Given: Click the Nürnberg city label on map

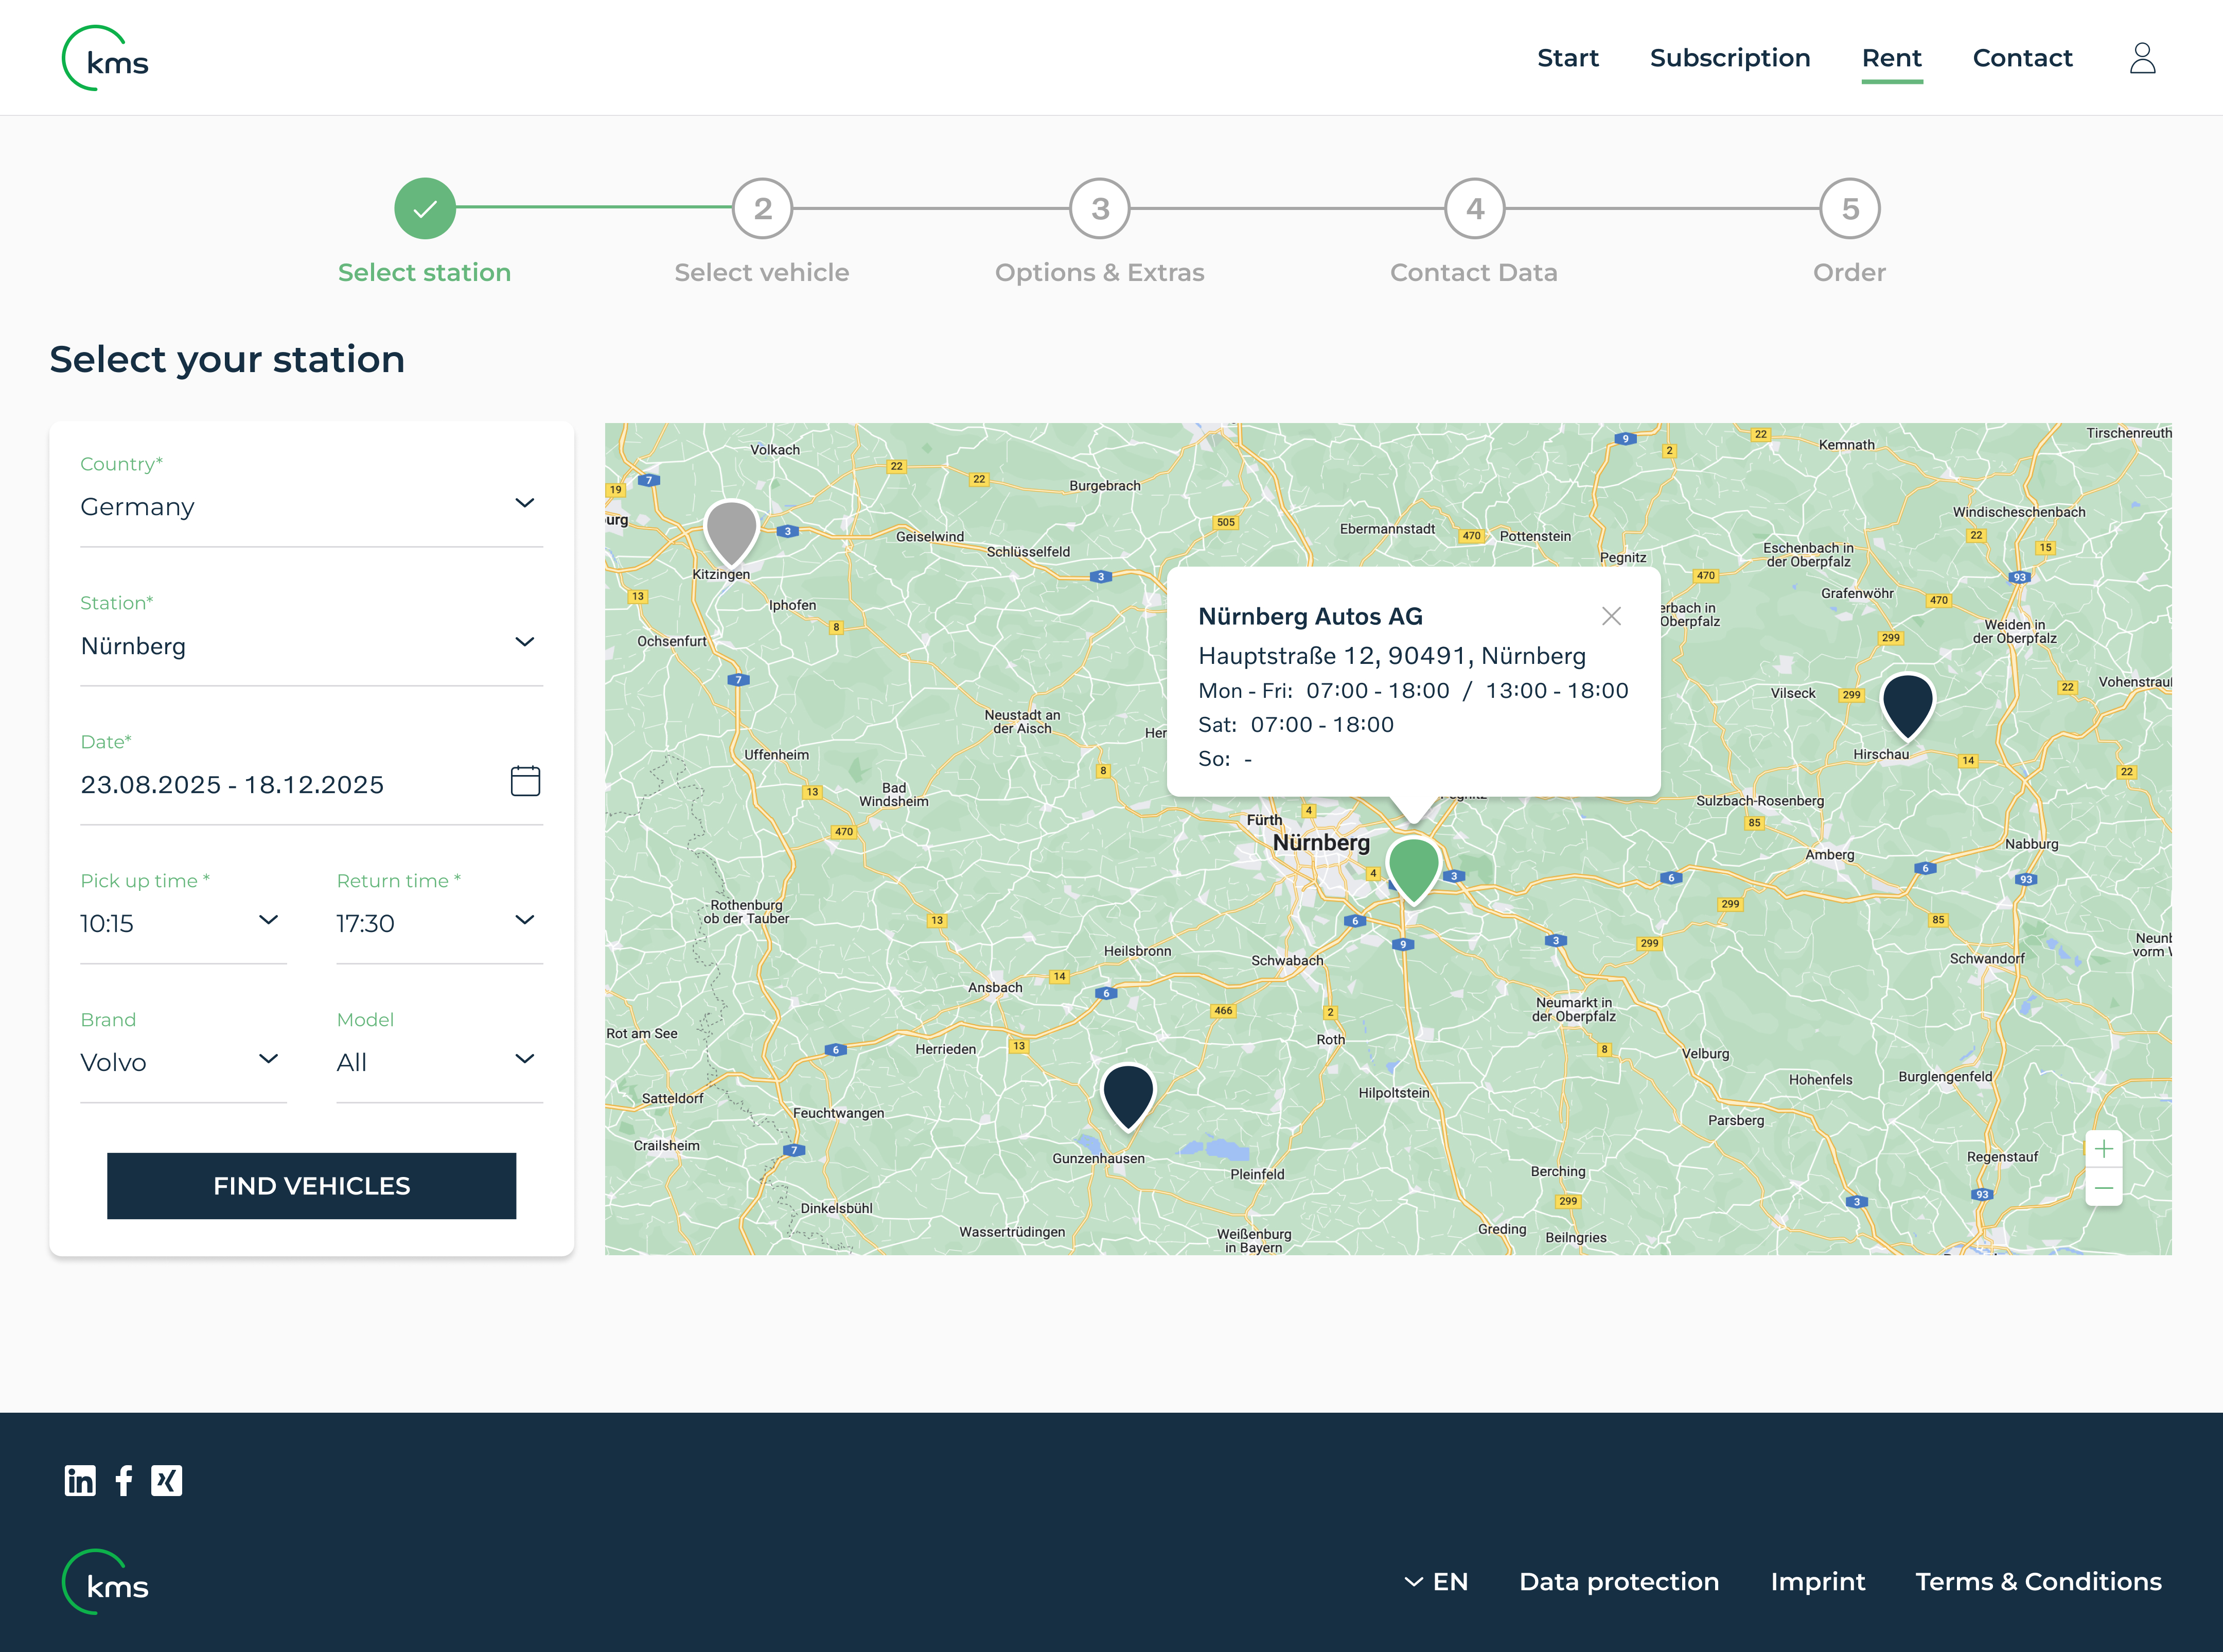Looking at the screenshot, I should [1321, 842].
